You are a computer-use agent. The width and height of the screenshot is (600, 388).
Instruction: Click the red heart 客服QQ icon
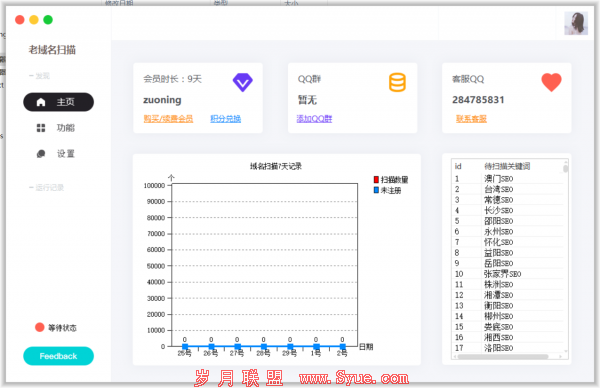pos(551,82)
